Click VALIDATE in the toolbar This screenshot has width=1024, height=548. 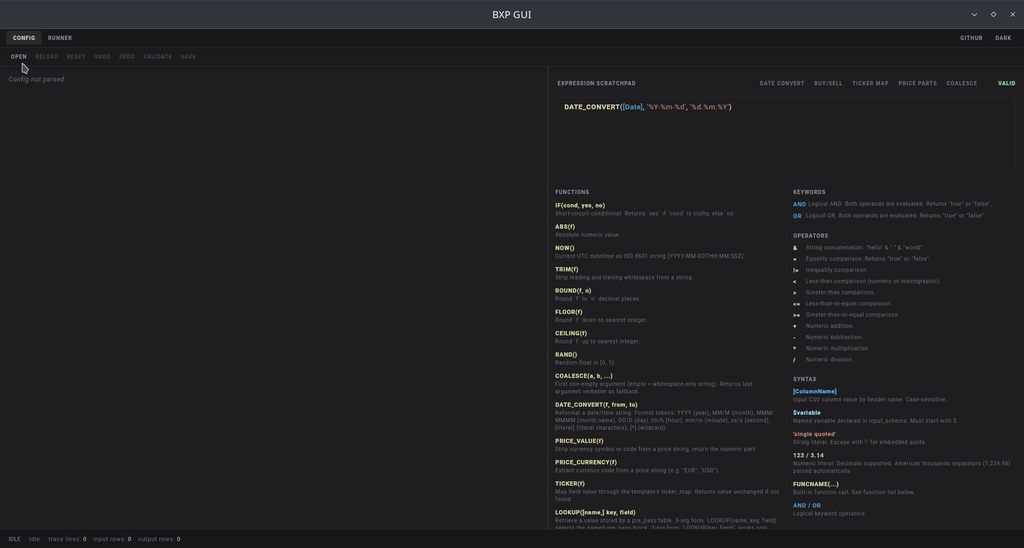coord(157,57)
